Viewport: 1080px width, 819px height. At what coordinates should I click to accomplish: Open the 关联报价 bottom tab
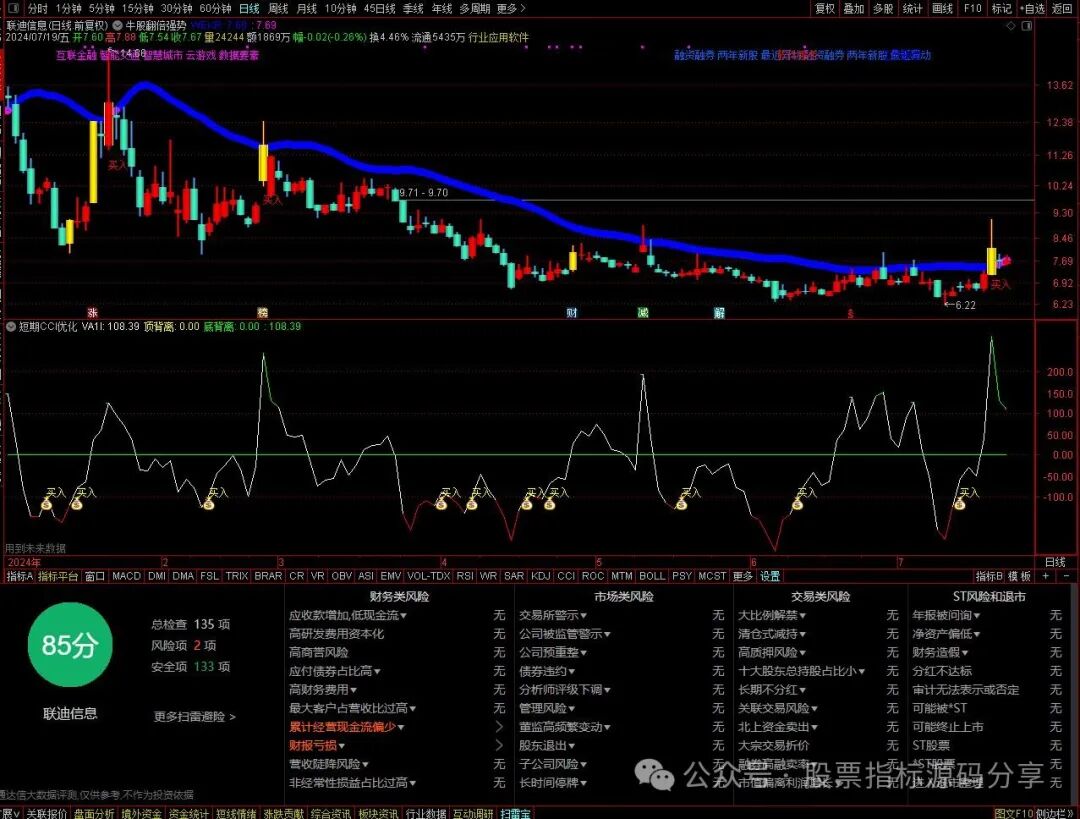pos(47,813)
